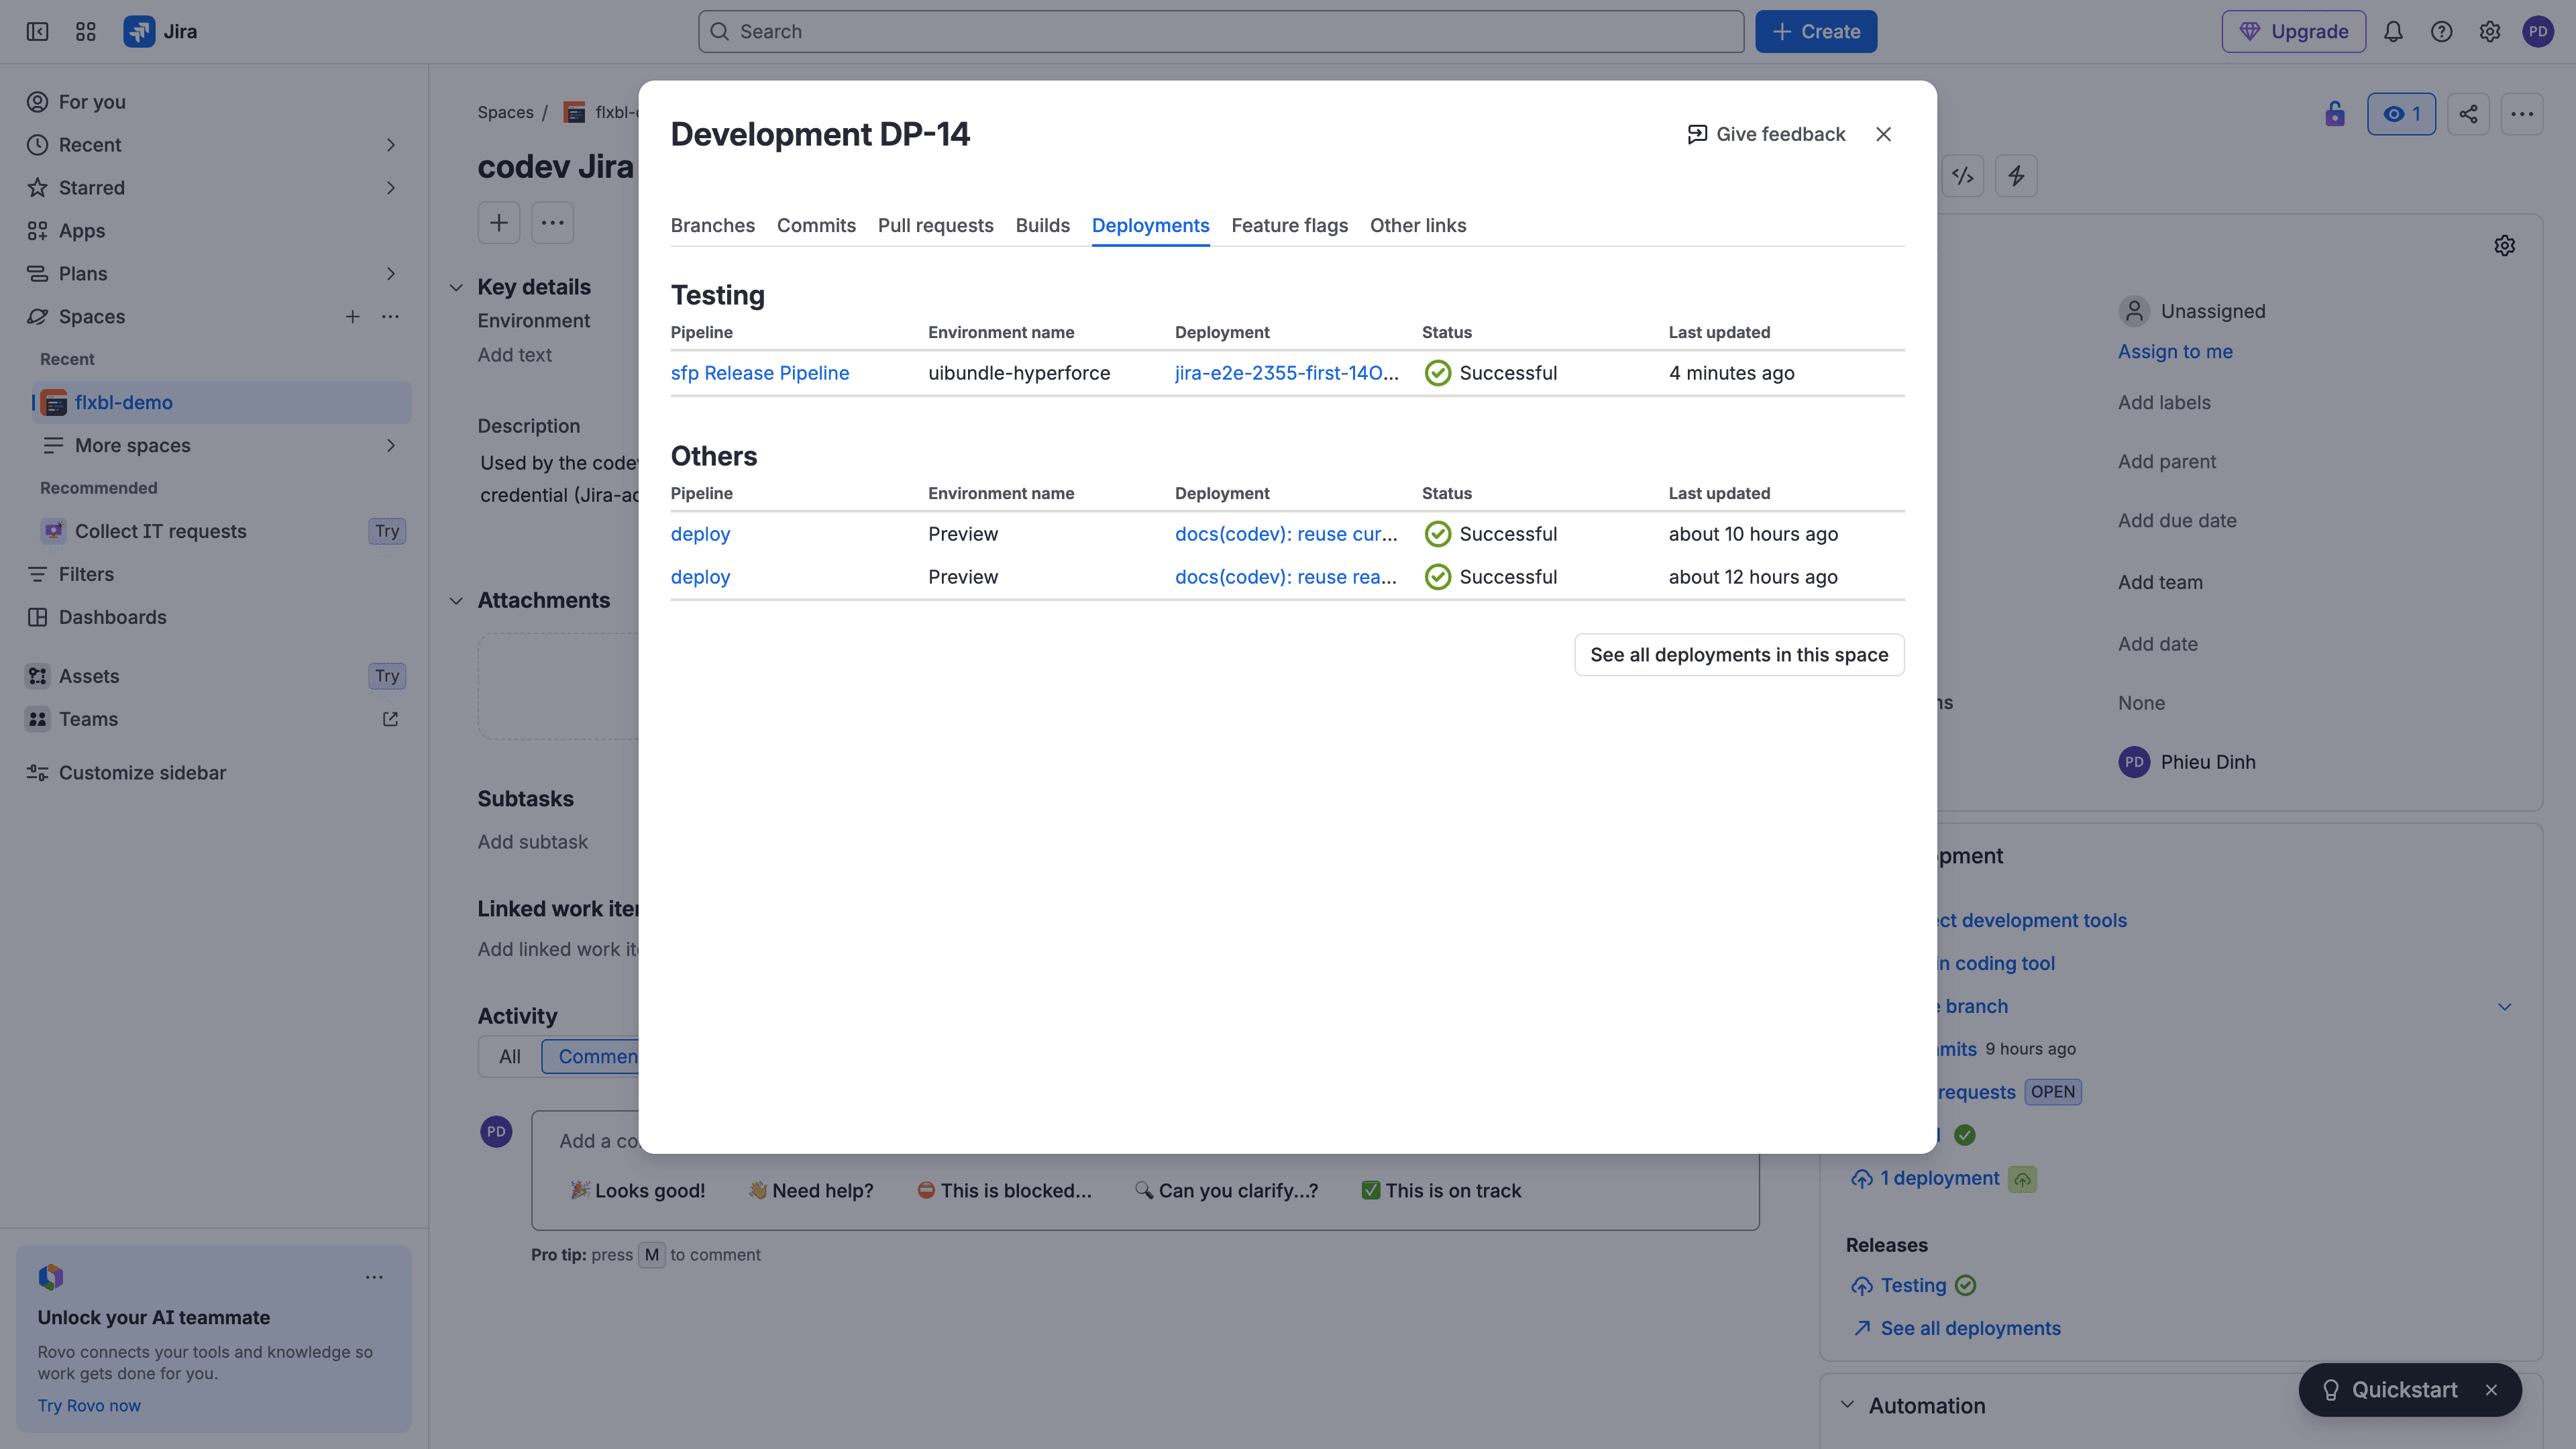
Task: Open the docs(codev): reuse cur... deployment
Action: pos(1286,534)
